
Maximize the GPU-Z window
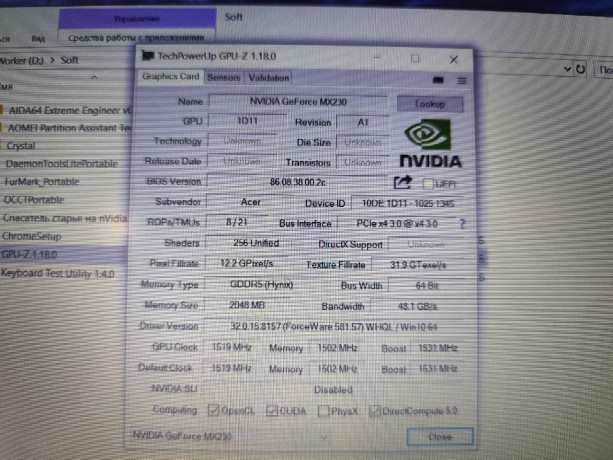[415, 59]
